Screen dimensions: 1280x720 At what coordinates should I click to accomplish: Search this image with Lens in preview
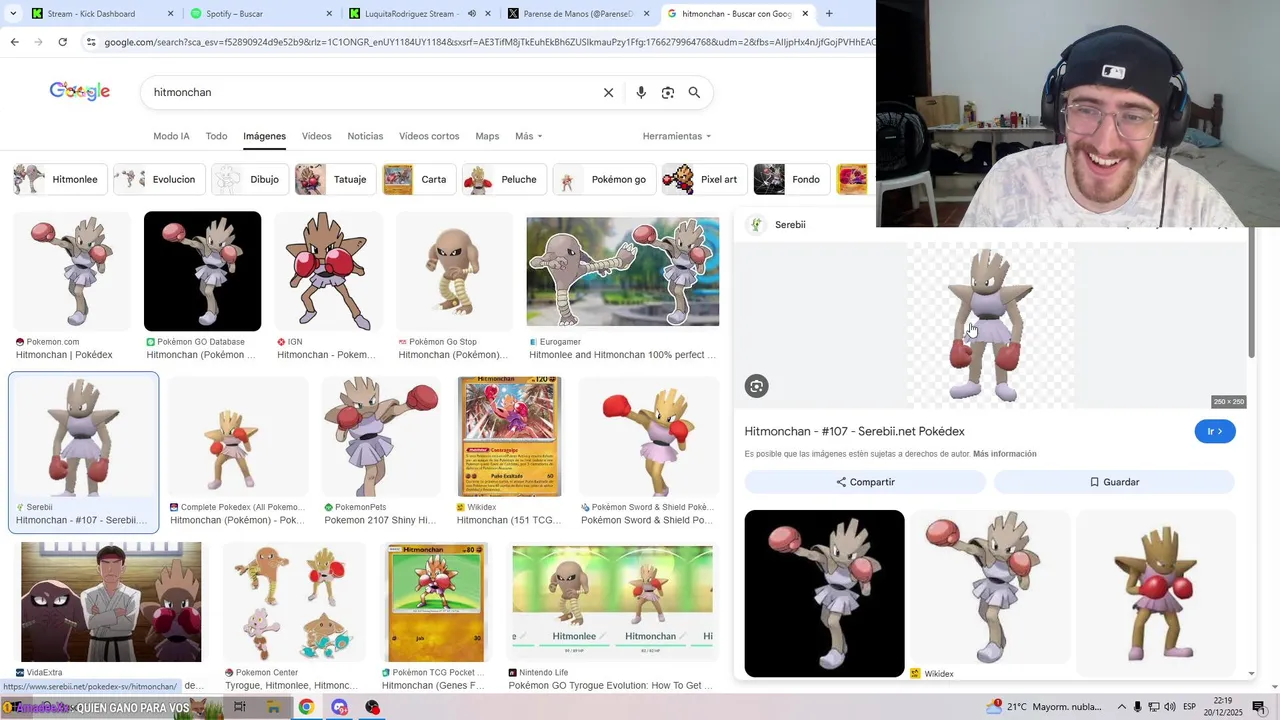point(757,386)
